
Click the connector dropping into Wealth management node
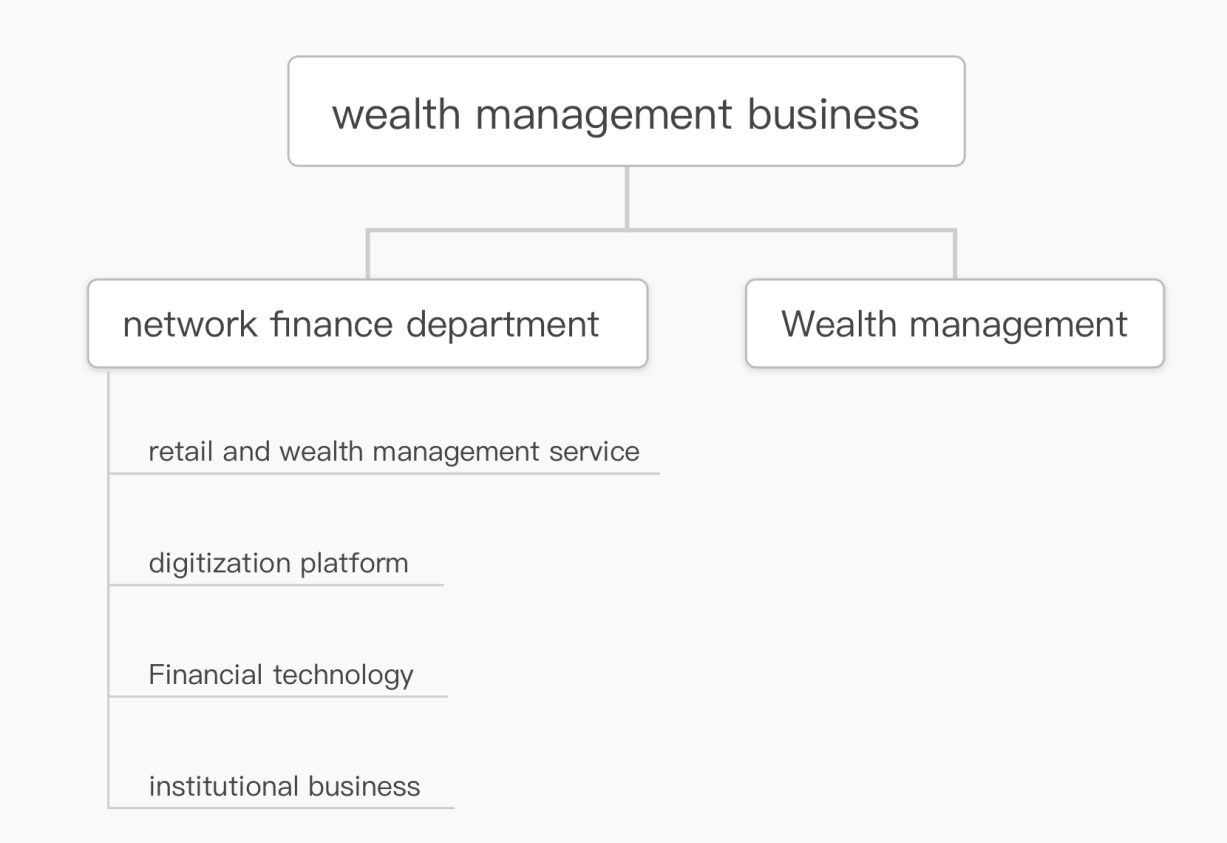coord(955,256)
